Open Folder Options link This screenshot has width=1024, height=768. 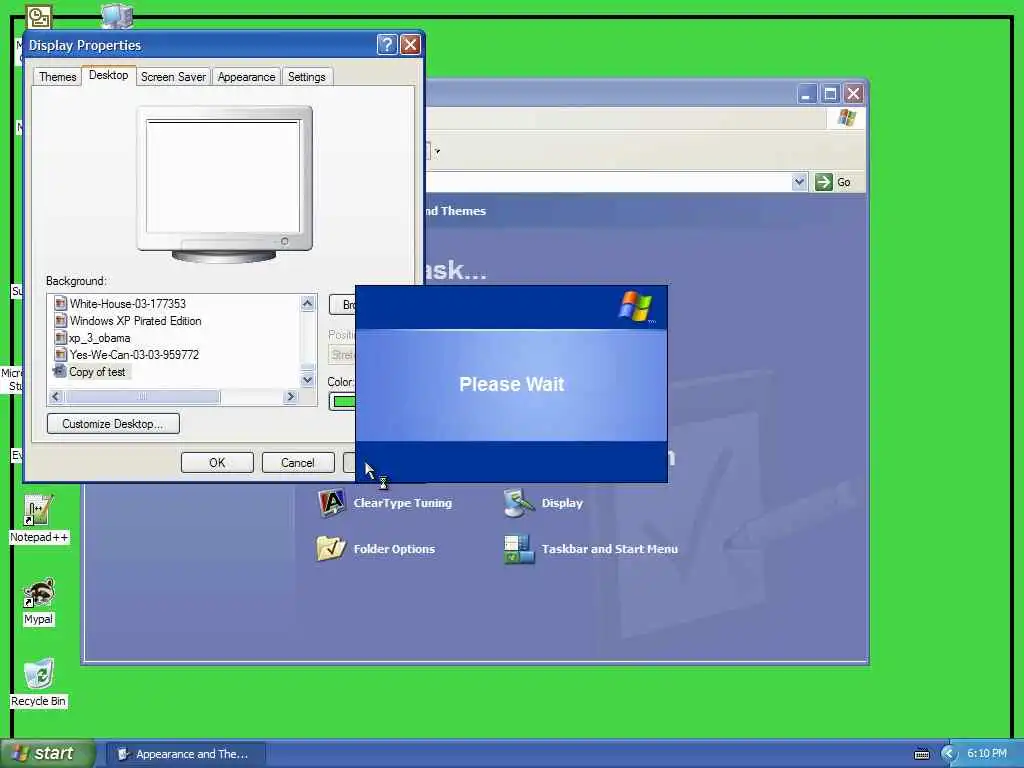tap(394, 549)
